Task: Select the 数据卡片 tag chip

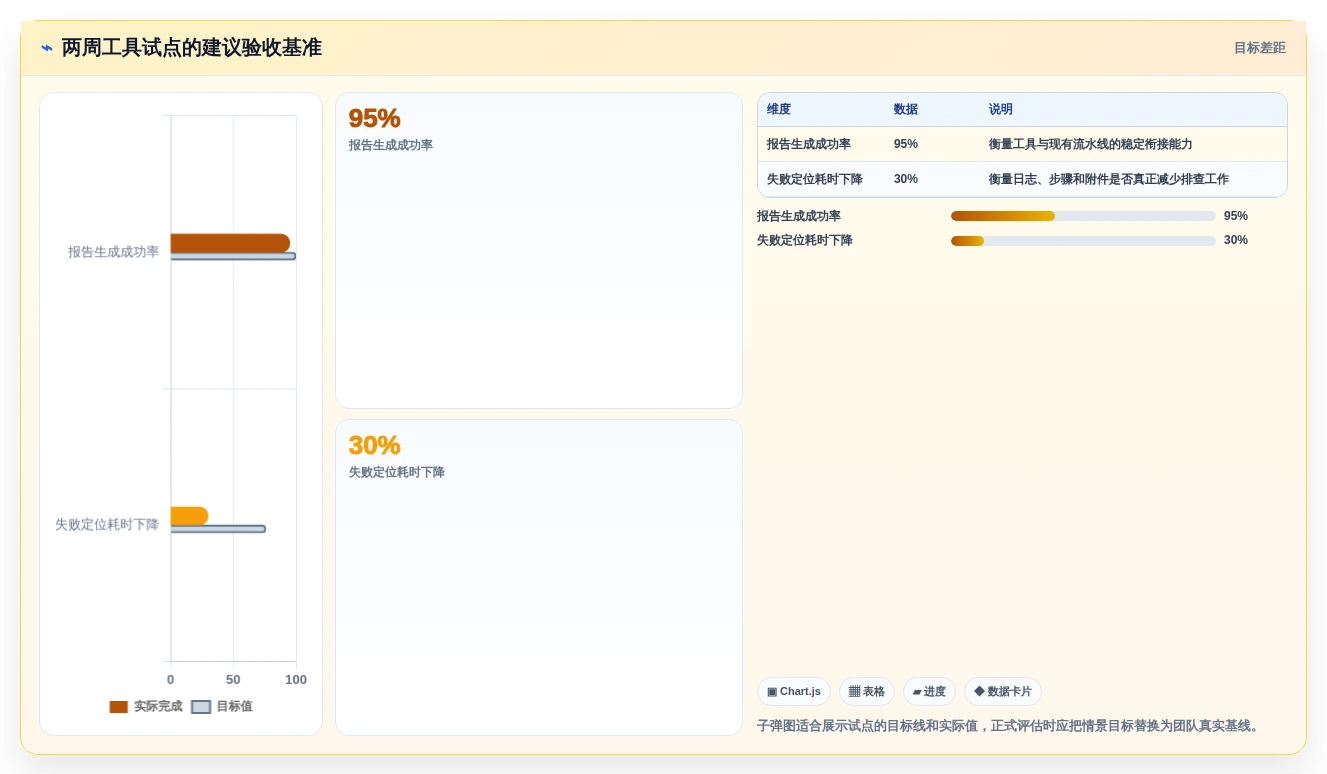Action: click(x=1003, y=692)
